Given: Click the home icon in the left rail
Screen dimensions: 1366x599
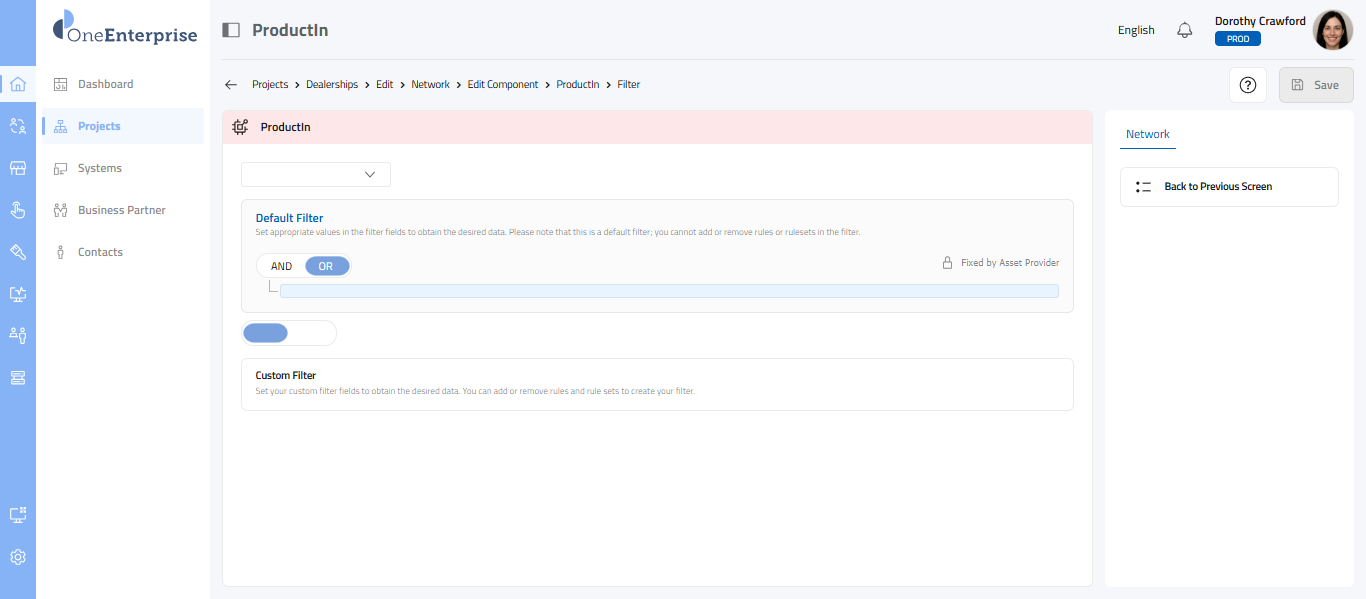Looking at the screenshot, I should [x=18, y=84].
